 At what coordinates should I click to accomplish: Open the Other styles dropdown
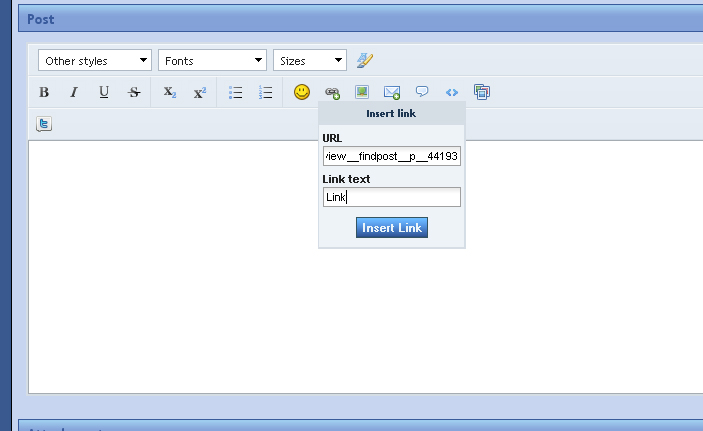pos(95,60)
